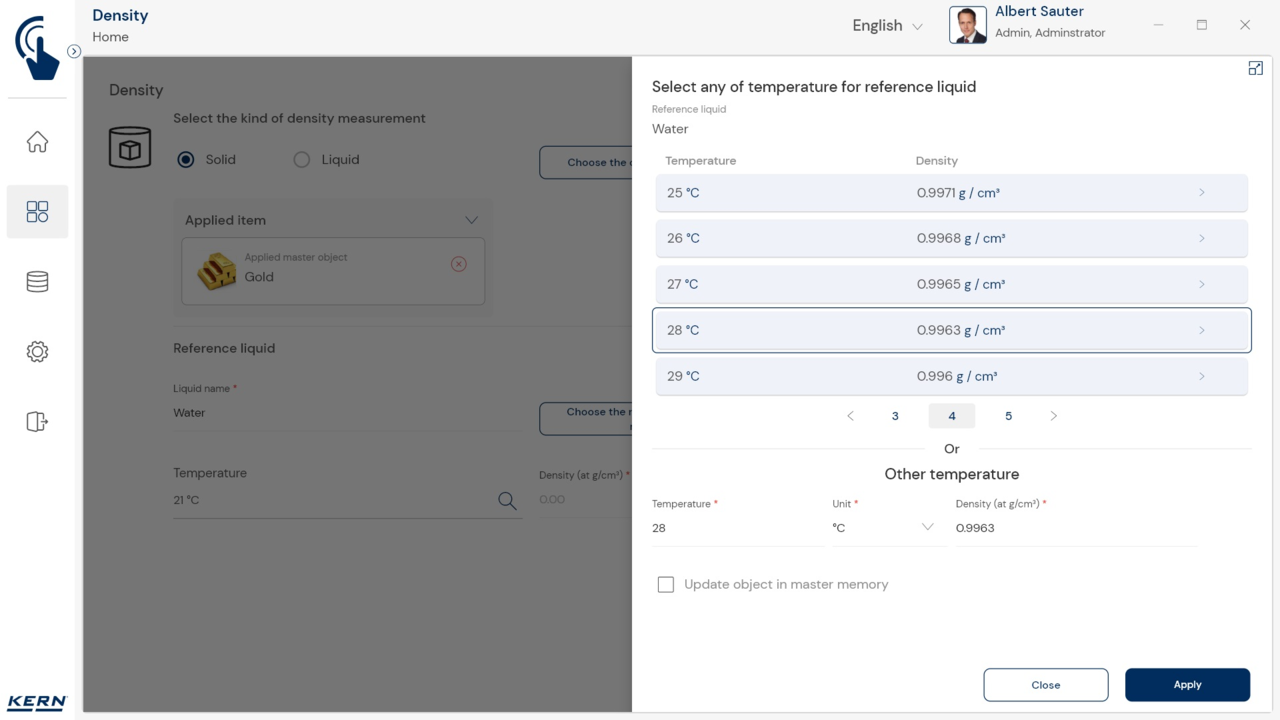
Task: Expand the sidebar with the arrow toggle
Action: coord(74,51)
